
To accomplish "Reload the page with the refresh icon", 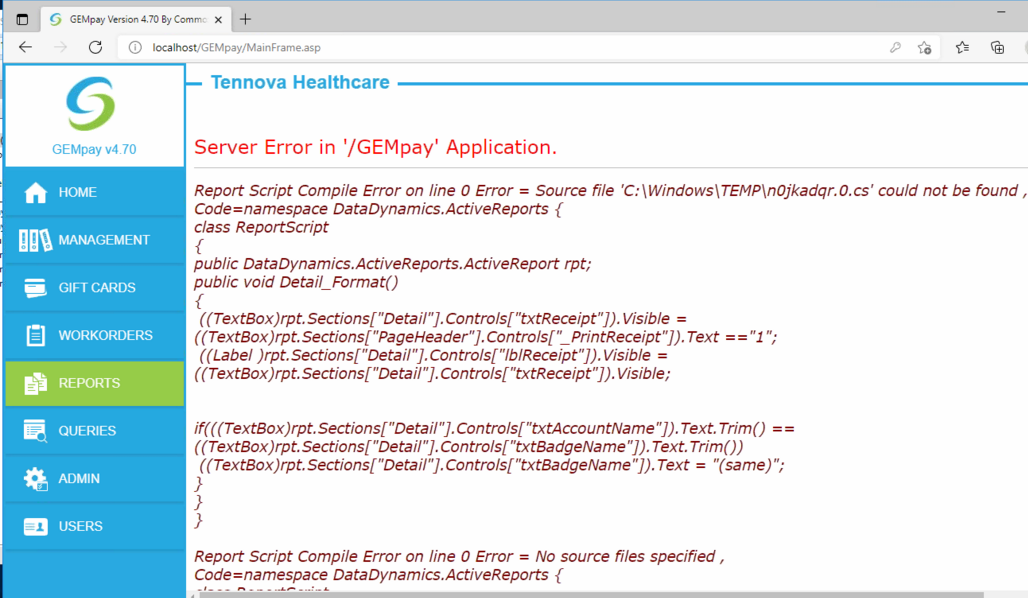I will (96, 47).
